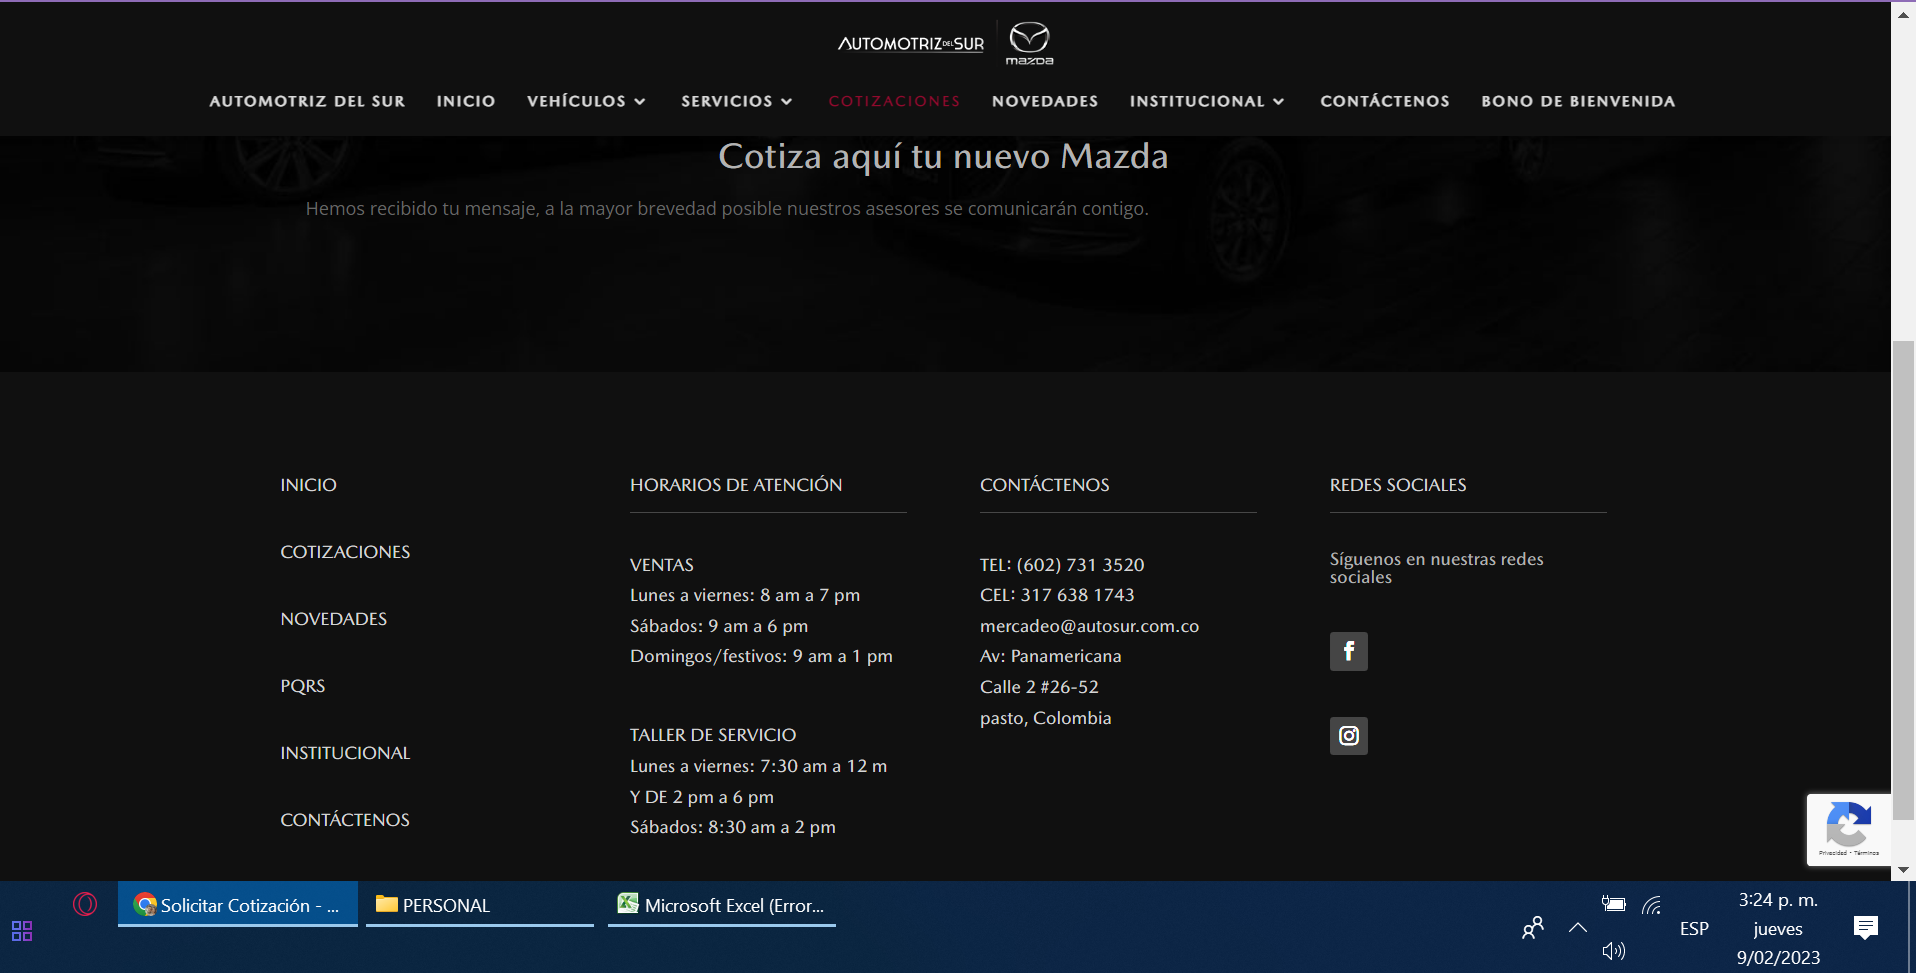Open the Instagram social icon
The height and width of the screenshot is (973, 1916).
point(1348,736)
